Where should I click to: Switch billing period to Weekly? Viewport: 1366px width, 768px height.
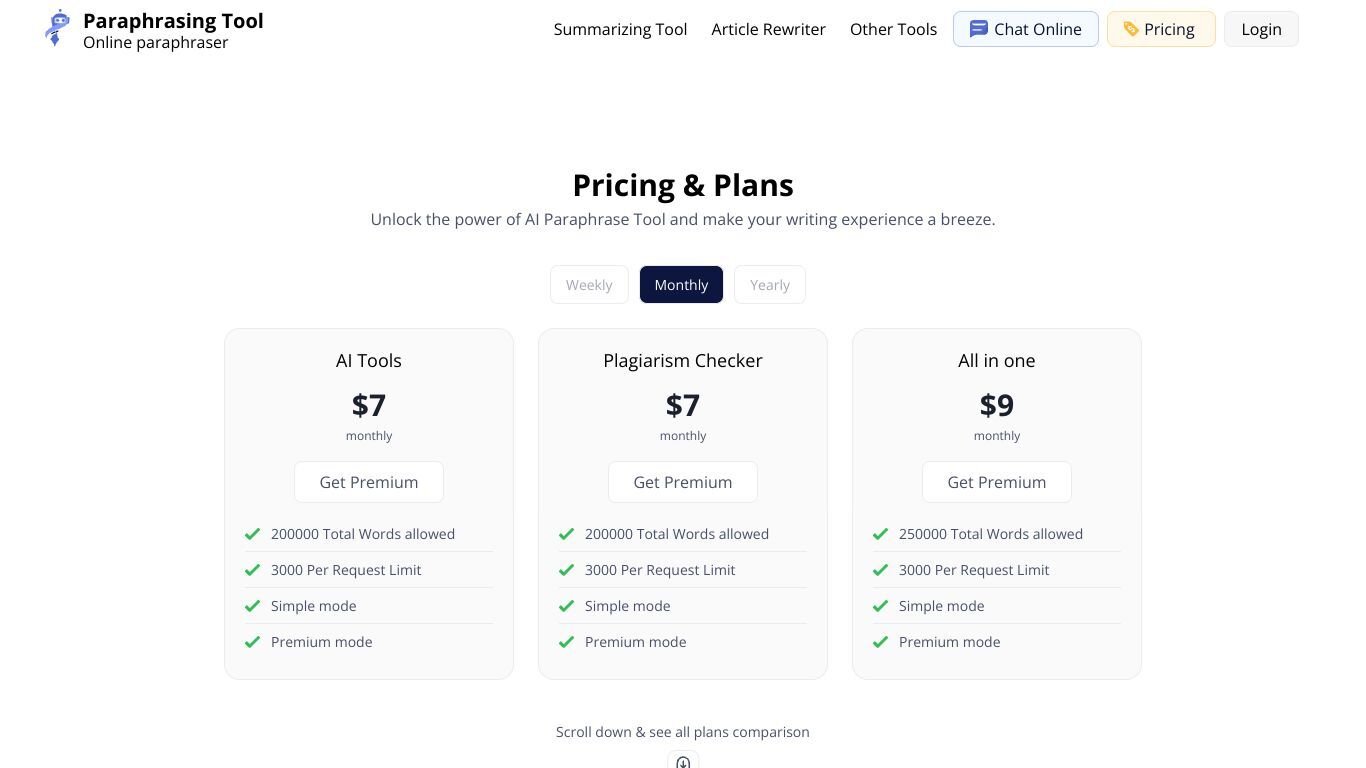(589, 285)
